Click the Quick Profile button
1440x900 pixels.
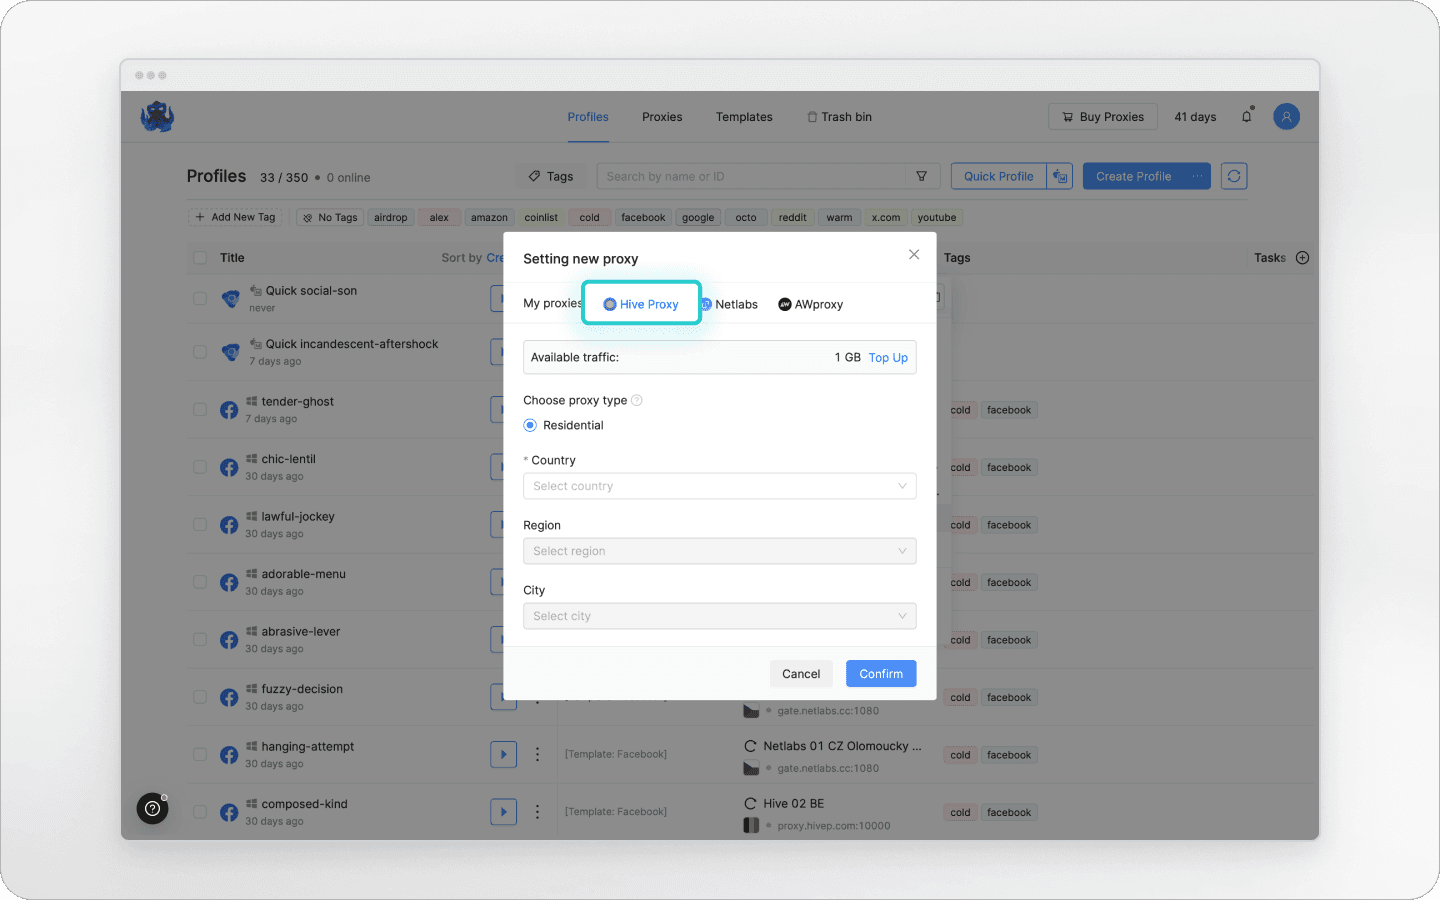999,176
